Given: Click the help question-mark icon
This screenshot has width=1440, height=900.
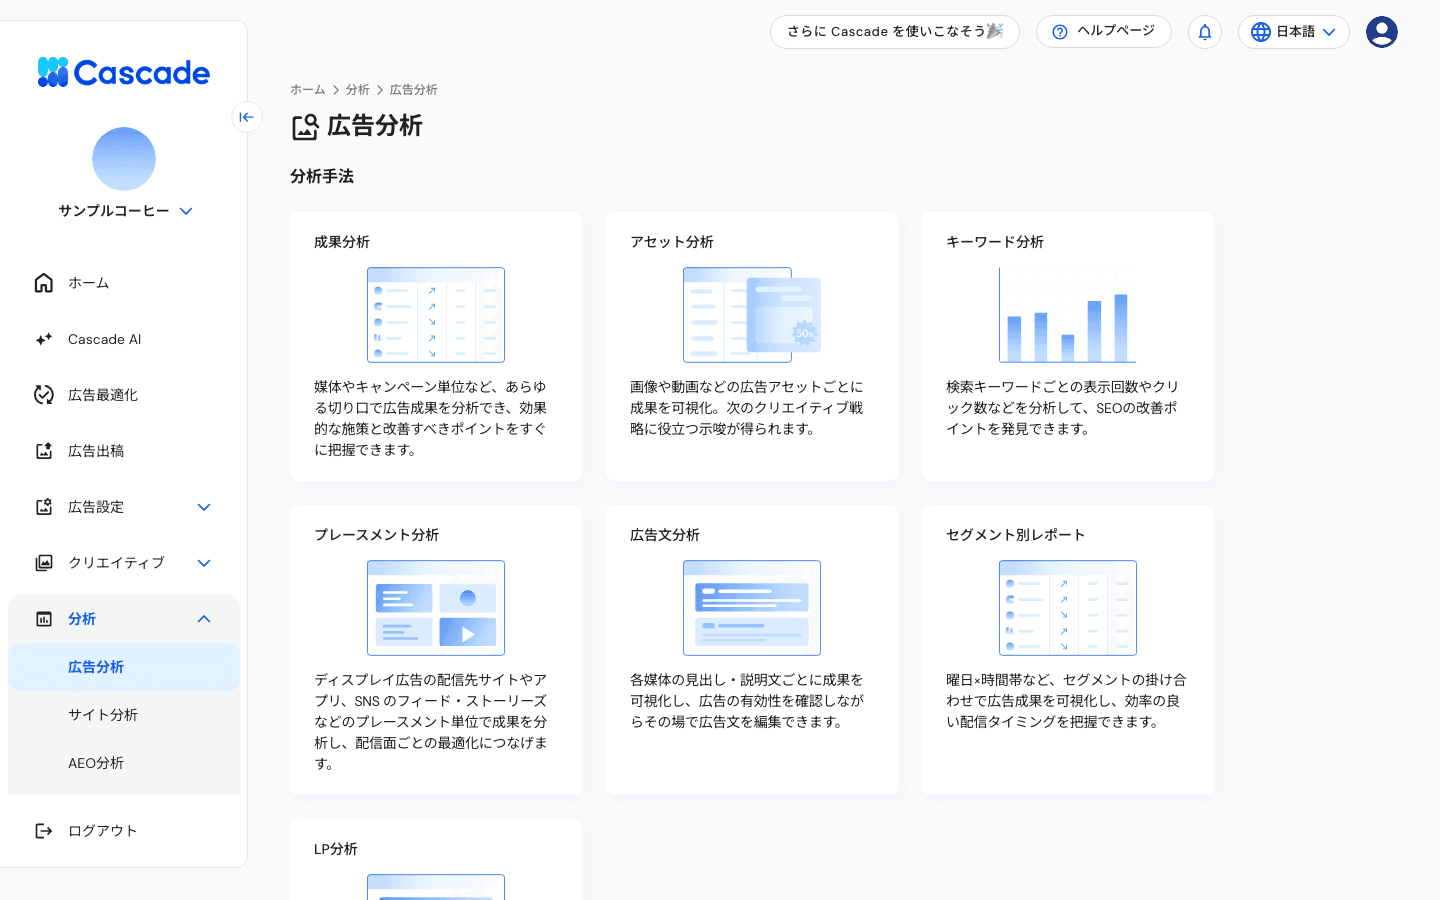Looking at the screenshot, I should point(1060,32).
